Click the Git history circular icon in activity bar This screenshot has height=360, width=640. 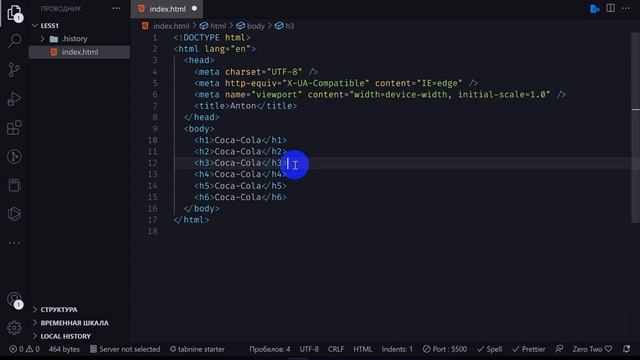coord(14,157)
